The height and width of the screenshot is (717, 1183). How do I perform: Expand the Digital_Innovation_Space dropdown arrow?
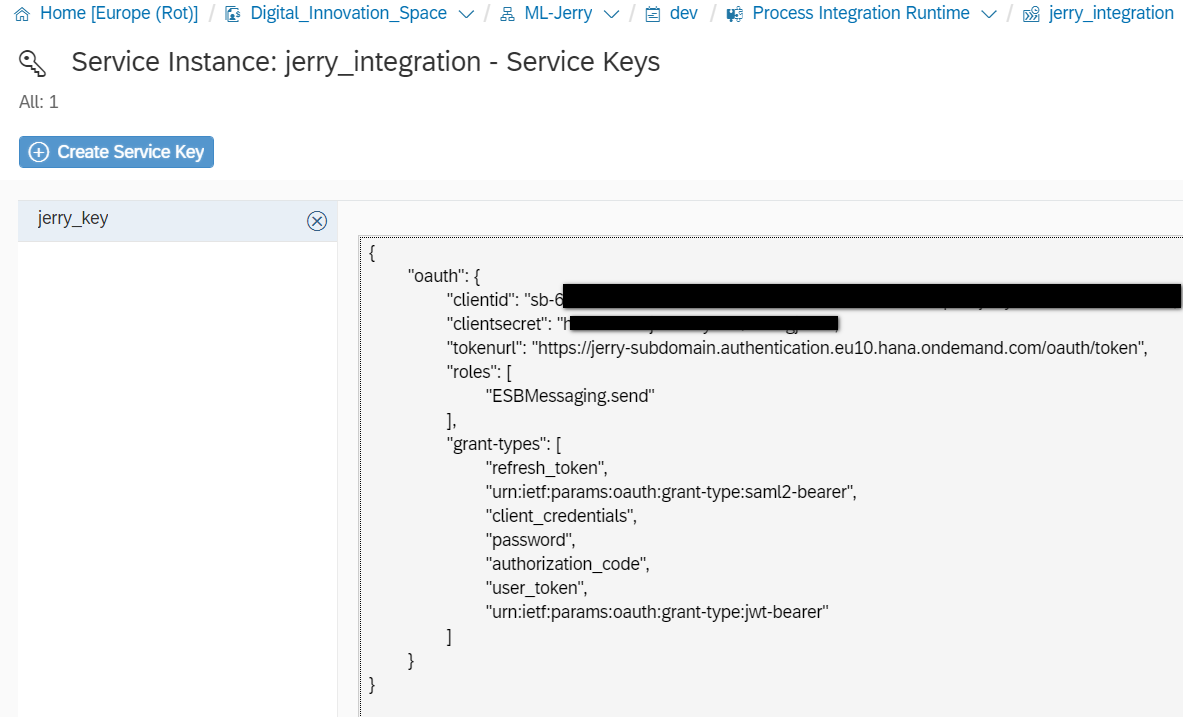[465, 14]
